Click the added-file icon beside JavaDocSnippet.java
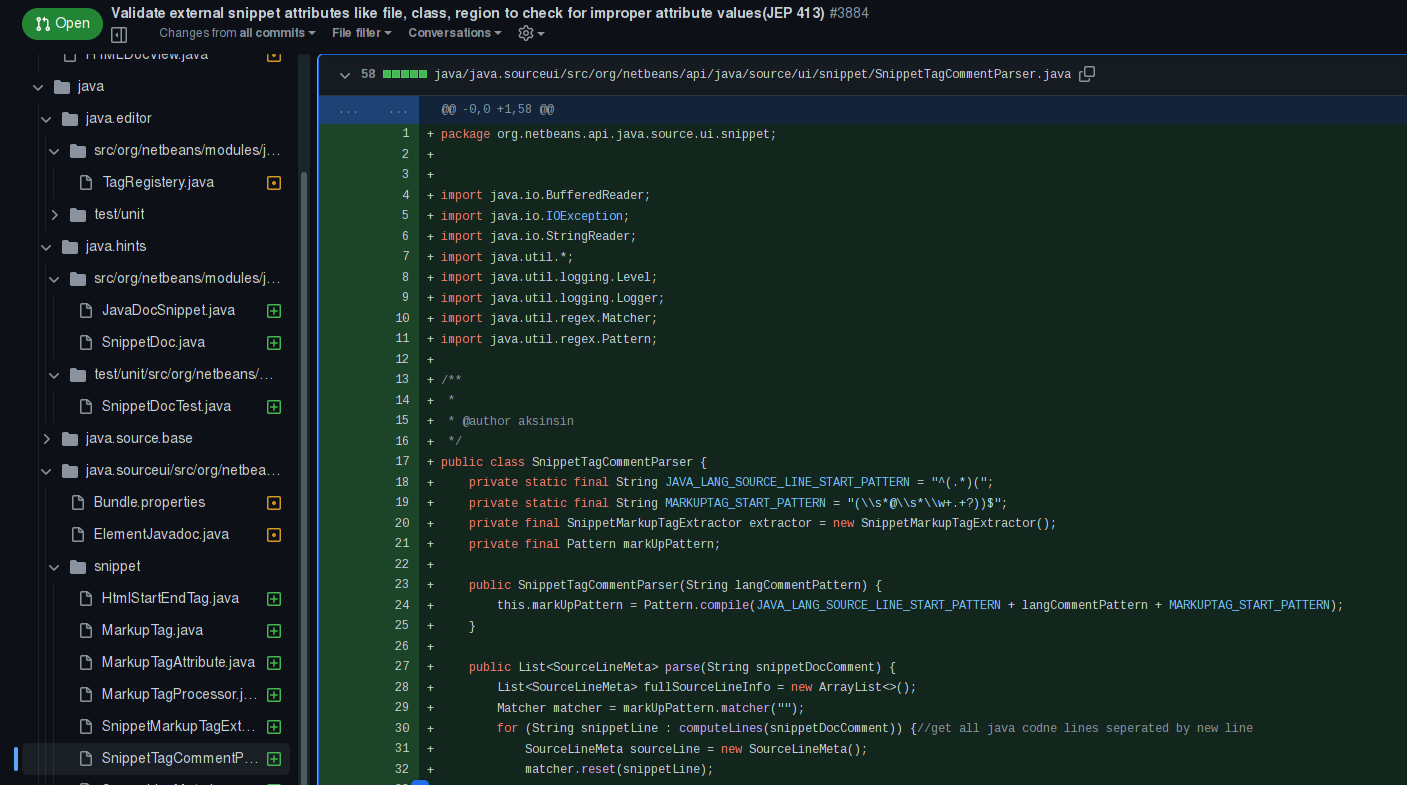 click(273, 310)
